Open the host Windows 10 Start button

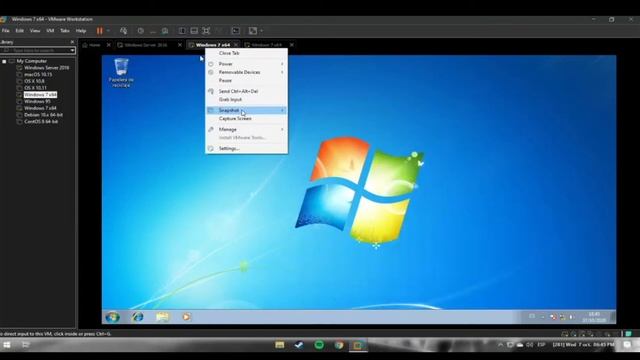7,345
